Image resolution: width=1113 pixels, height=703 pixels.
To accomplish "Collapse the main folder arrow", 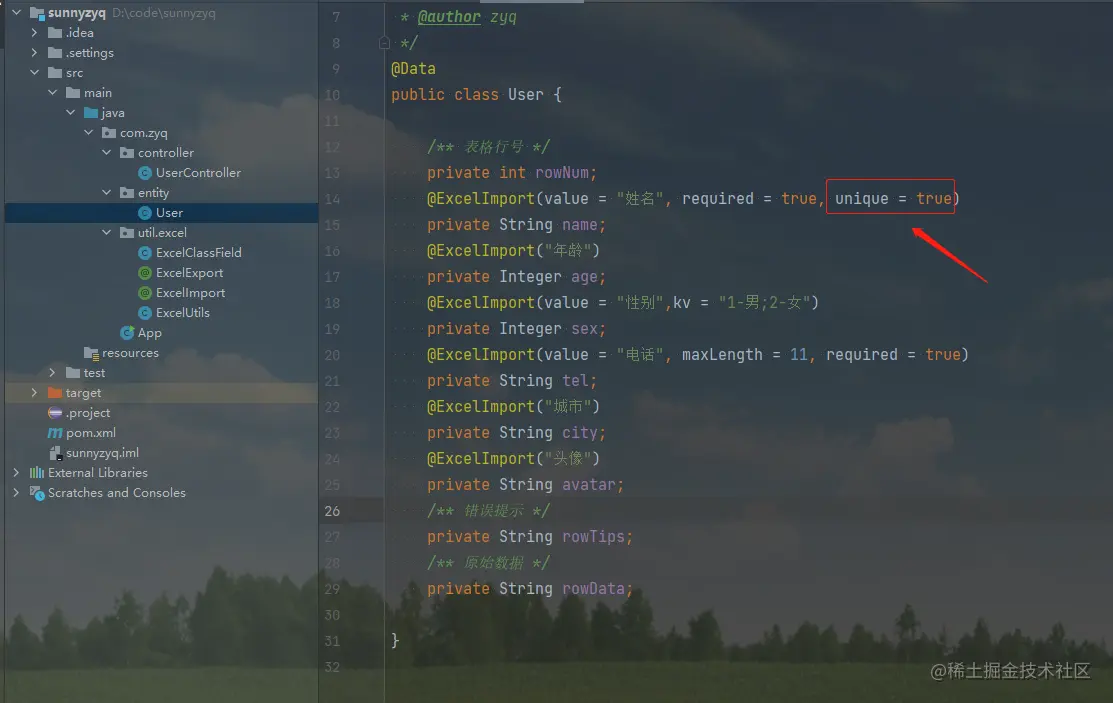I will pos(53,92).
